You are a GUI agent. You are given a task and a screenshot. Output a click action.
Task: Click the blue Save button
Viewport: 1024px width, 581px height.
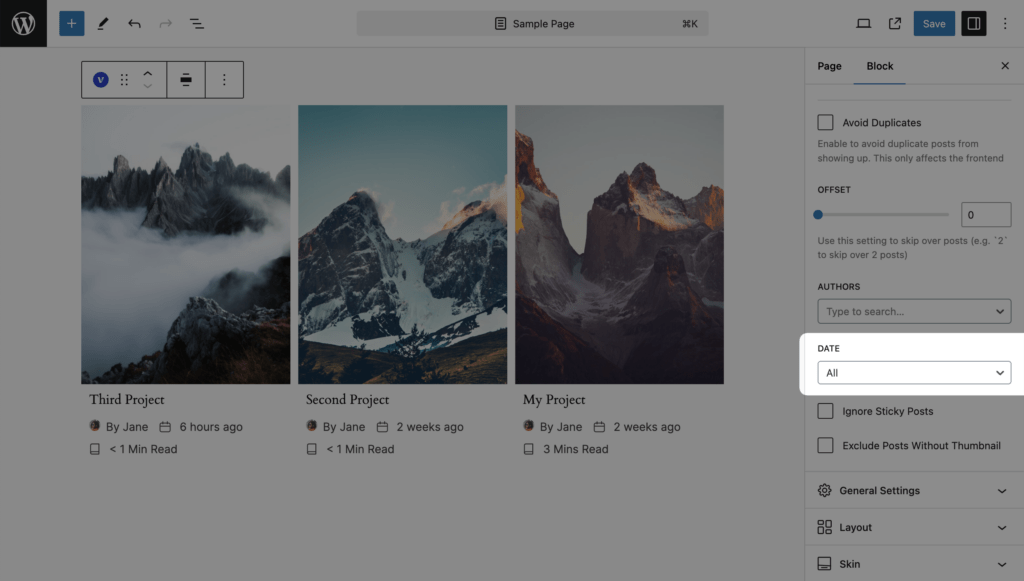click(933, 23)
